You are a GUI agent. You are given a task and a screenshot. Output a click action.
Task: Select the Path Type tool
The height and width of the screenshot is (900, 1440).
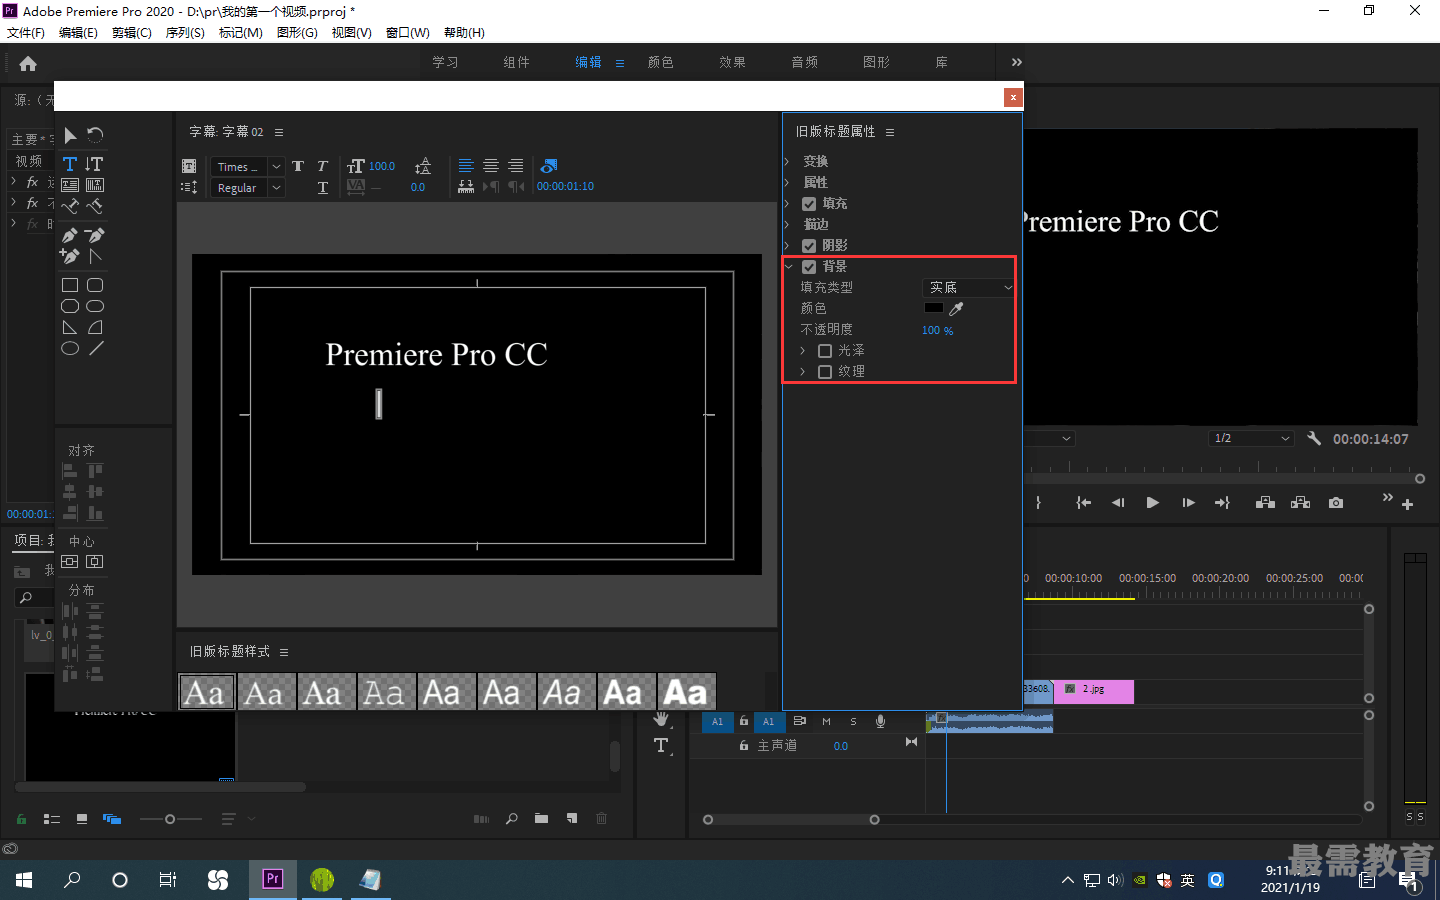tap(70, 206)
